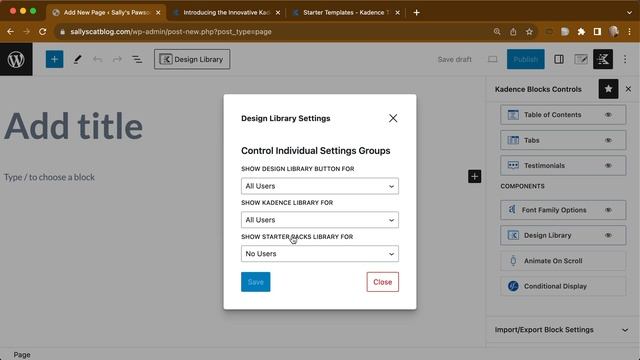Viewport: 640px width, 360px height.
Task: Click the browser address bar URL
Action: 171,31
